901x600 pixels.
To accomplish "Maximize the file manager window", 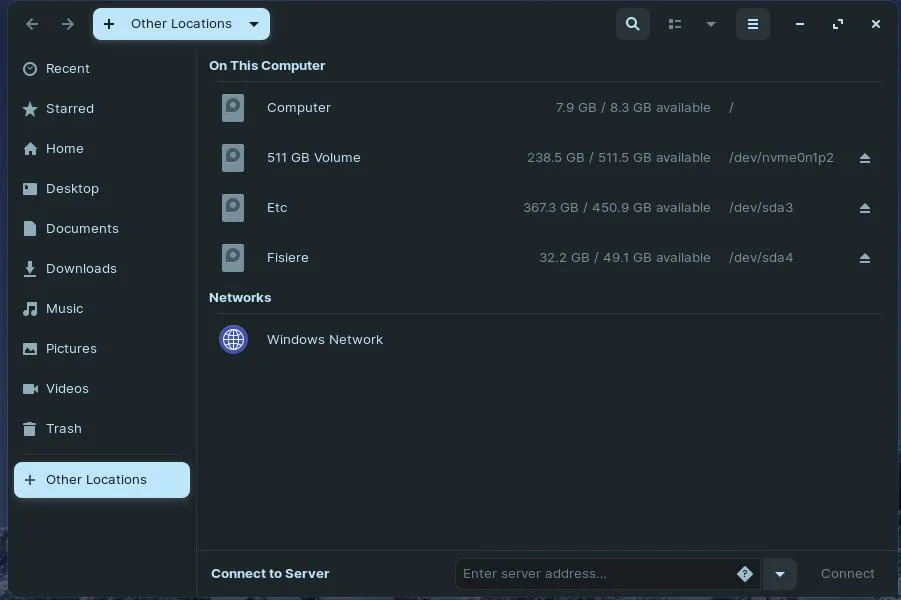I will (838, 24).
